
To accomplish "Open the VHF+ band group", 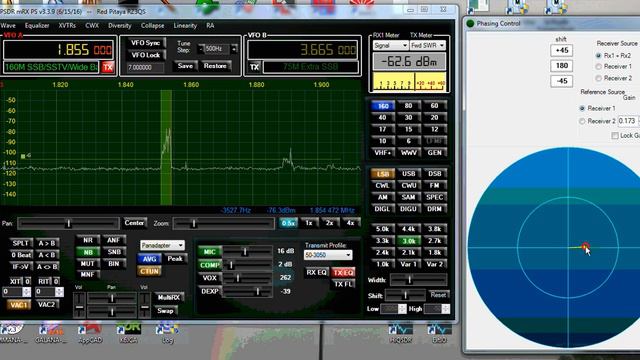I will pyautogui.click(x=382, y=153).
